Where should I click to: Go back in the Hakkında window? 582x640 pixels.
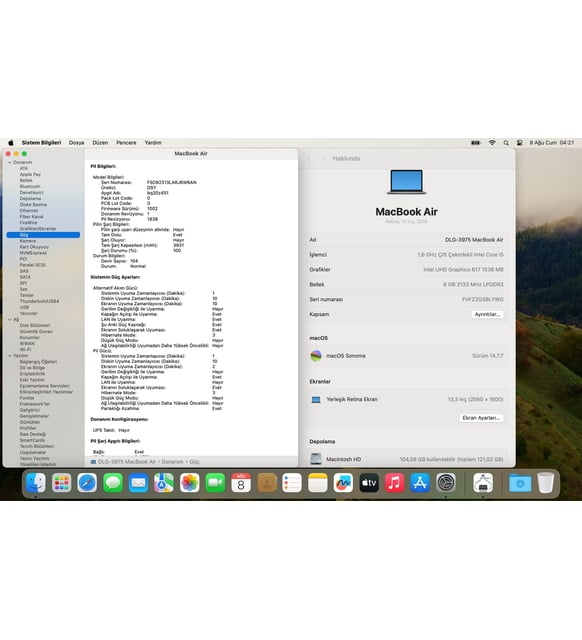tap(309, 158)
